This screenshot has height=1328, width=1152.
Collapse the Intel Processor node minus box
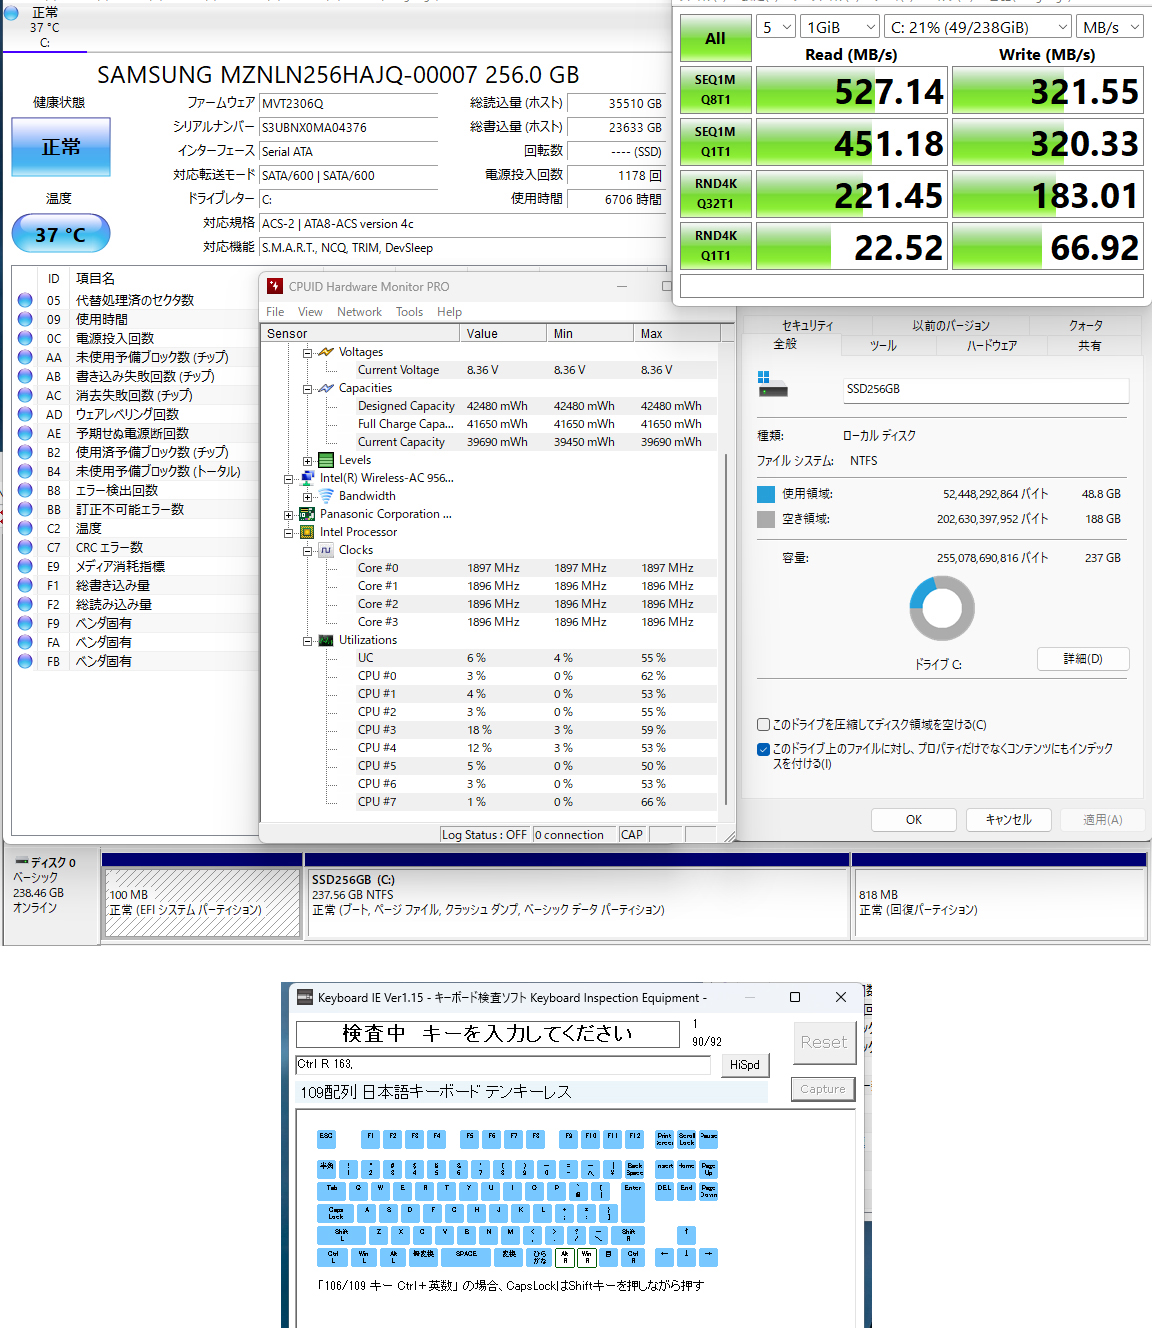coord(288,533)
